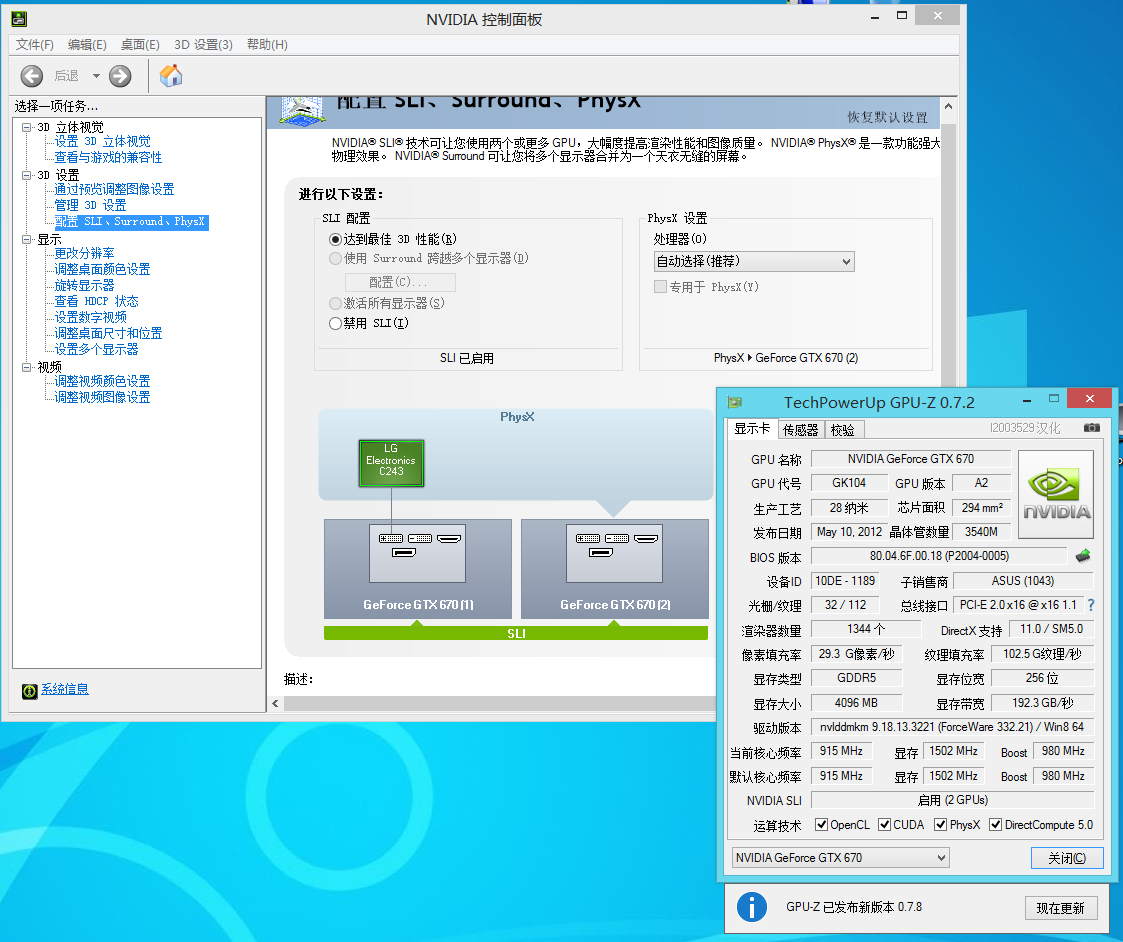Click the Back arrow in NVIDIA toolbar
Image resolution: width=1123 pixels, height=942 pixels.
point(32,76)
